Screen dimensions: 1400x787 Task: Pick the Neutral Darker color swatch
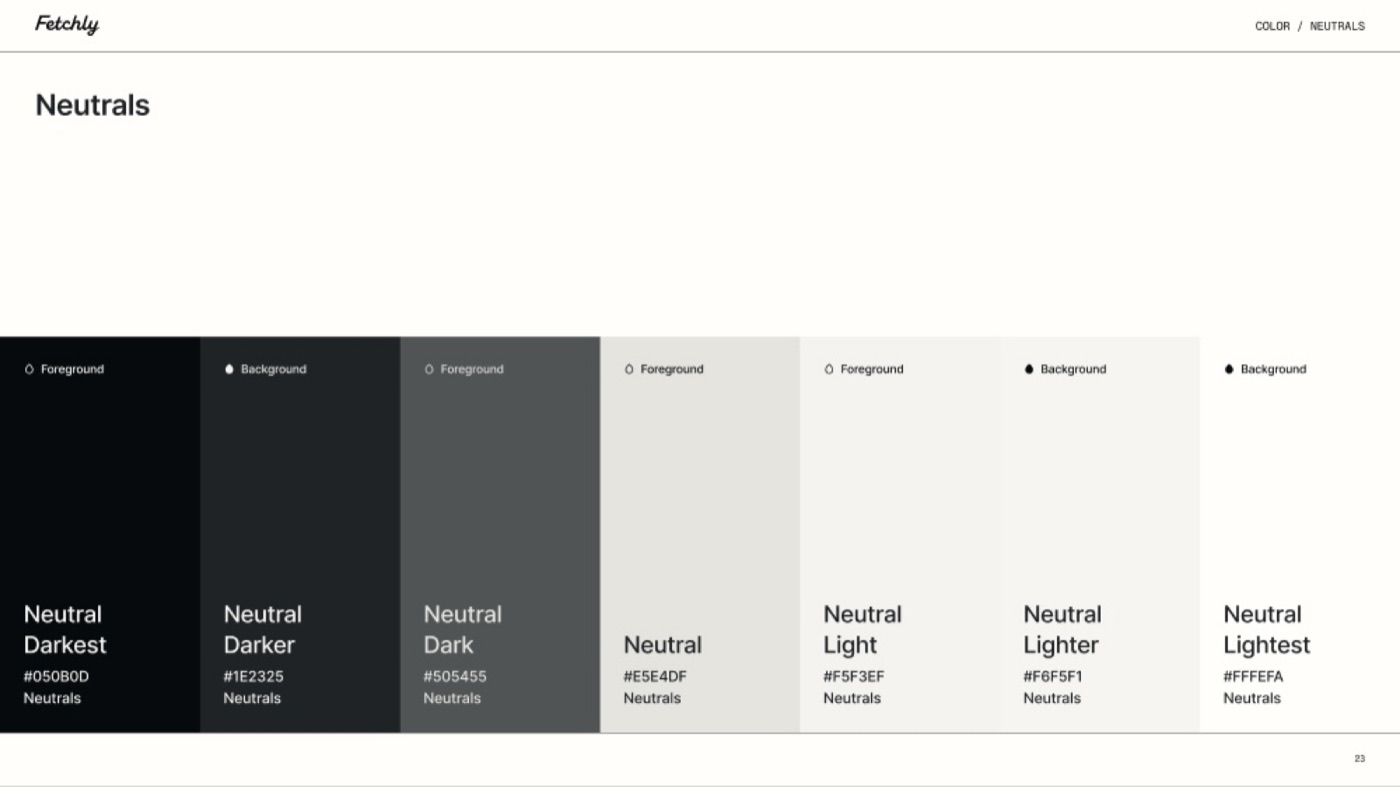300,535
